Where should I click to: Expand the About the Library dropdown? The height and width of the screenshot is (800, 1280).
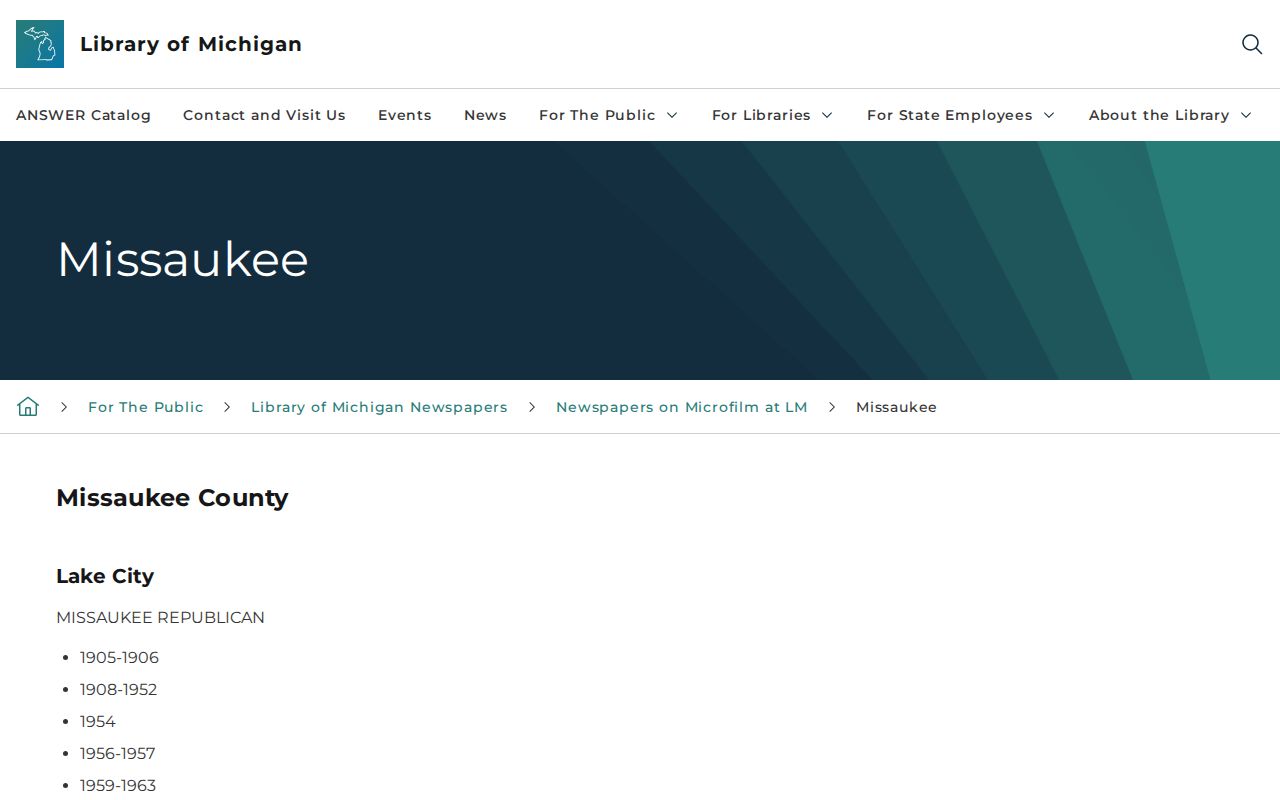point(1170,115)
